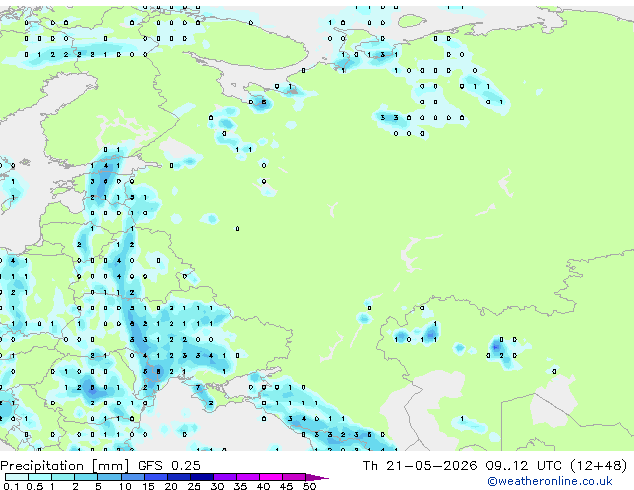Click the legend label '50'
This screenshot has width=634, height=490.
[x=309, y=486]
